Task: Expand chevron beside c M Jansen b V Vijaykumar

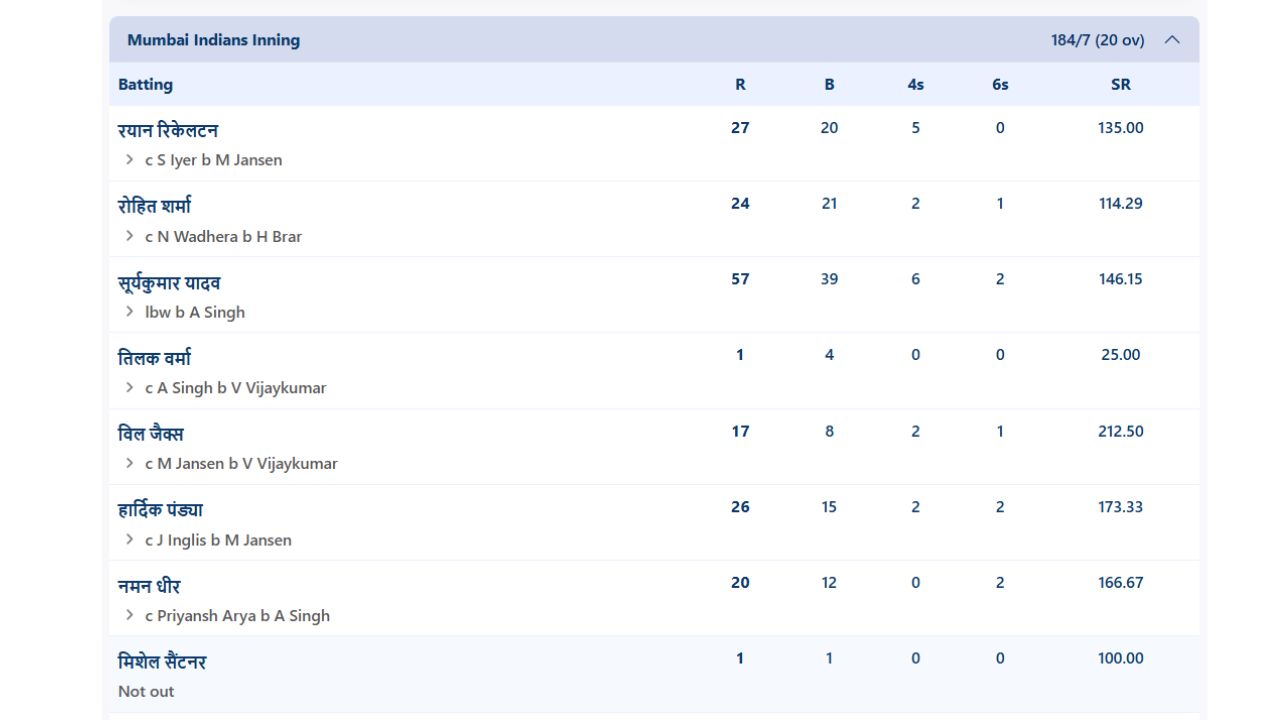Action: point(129,464)
